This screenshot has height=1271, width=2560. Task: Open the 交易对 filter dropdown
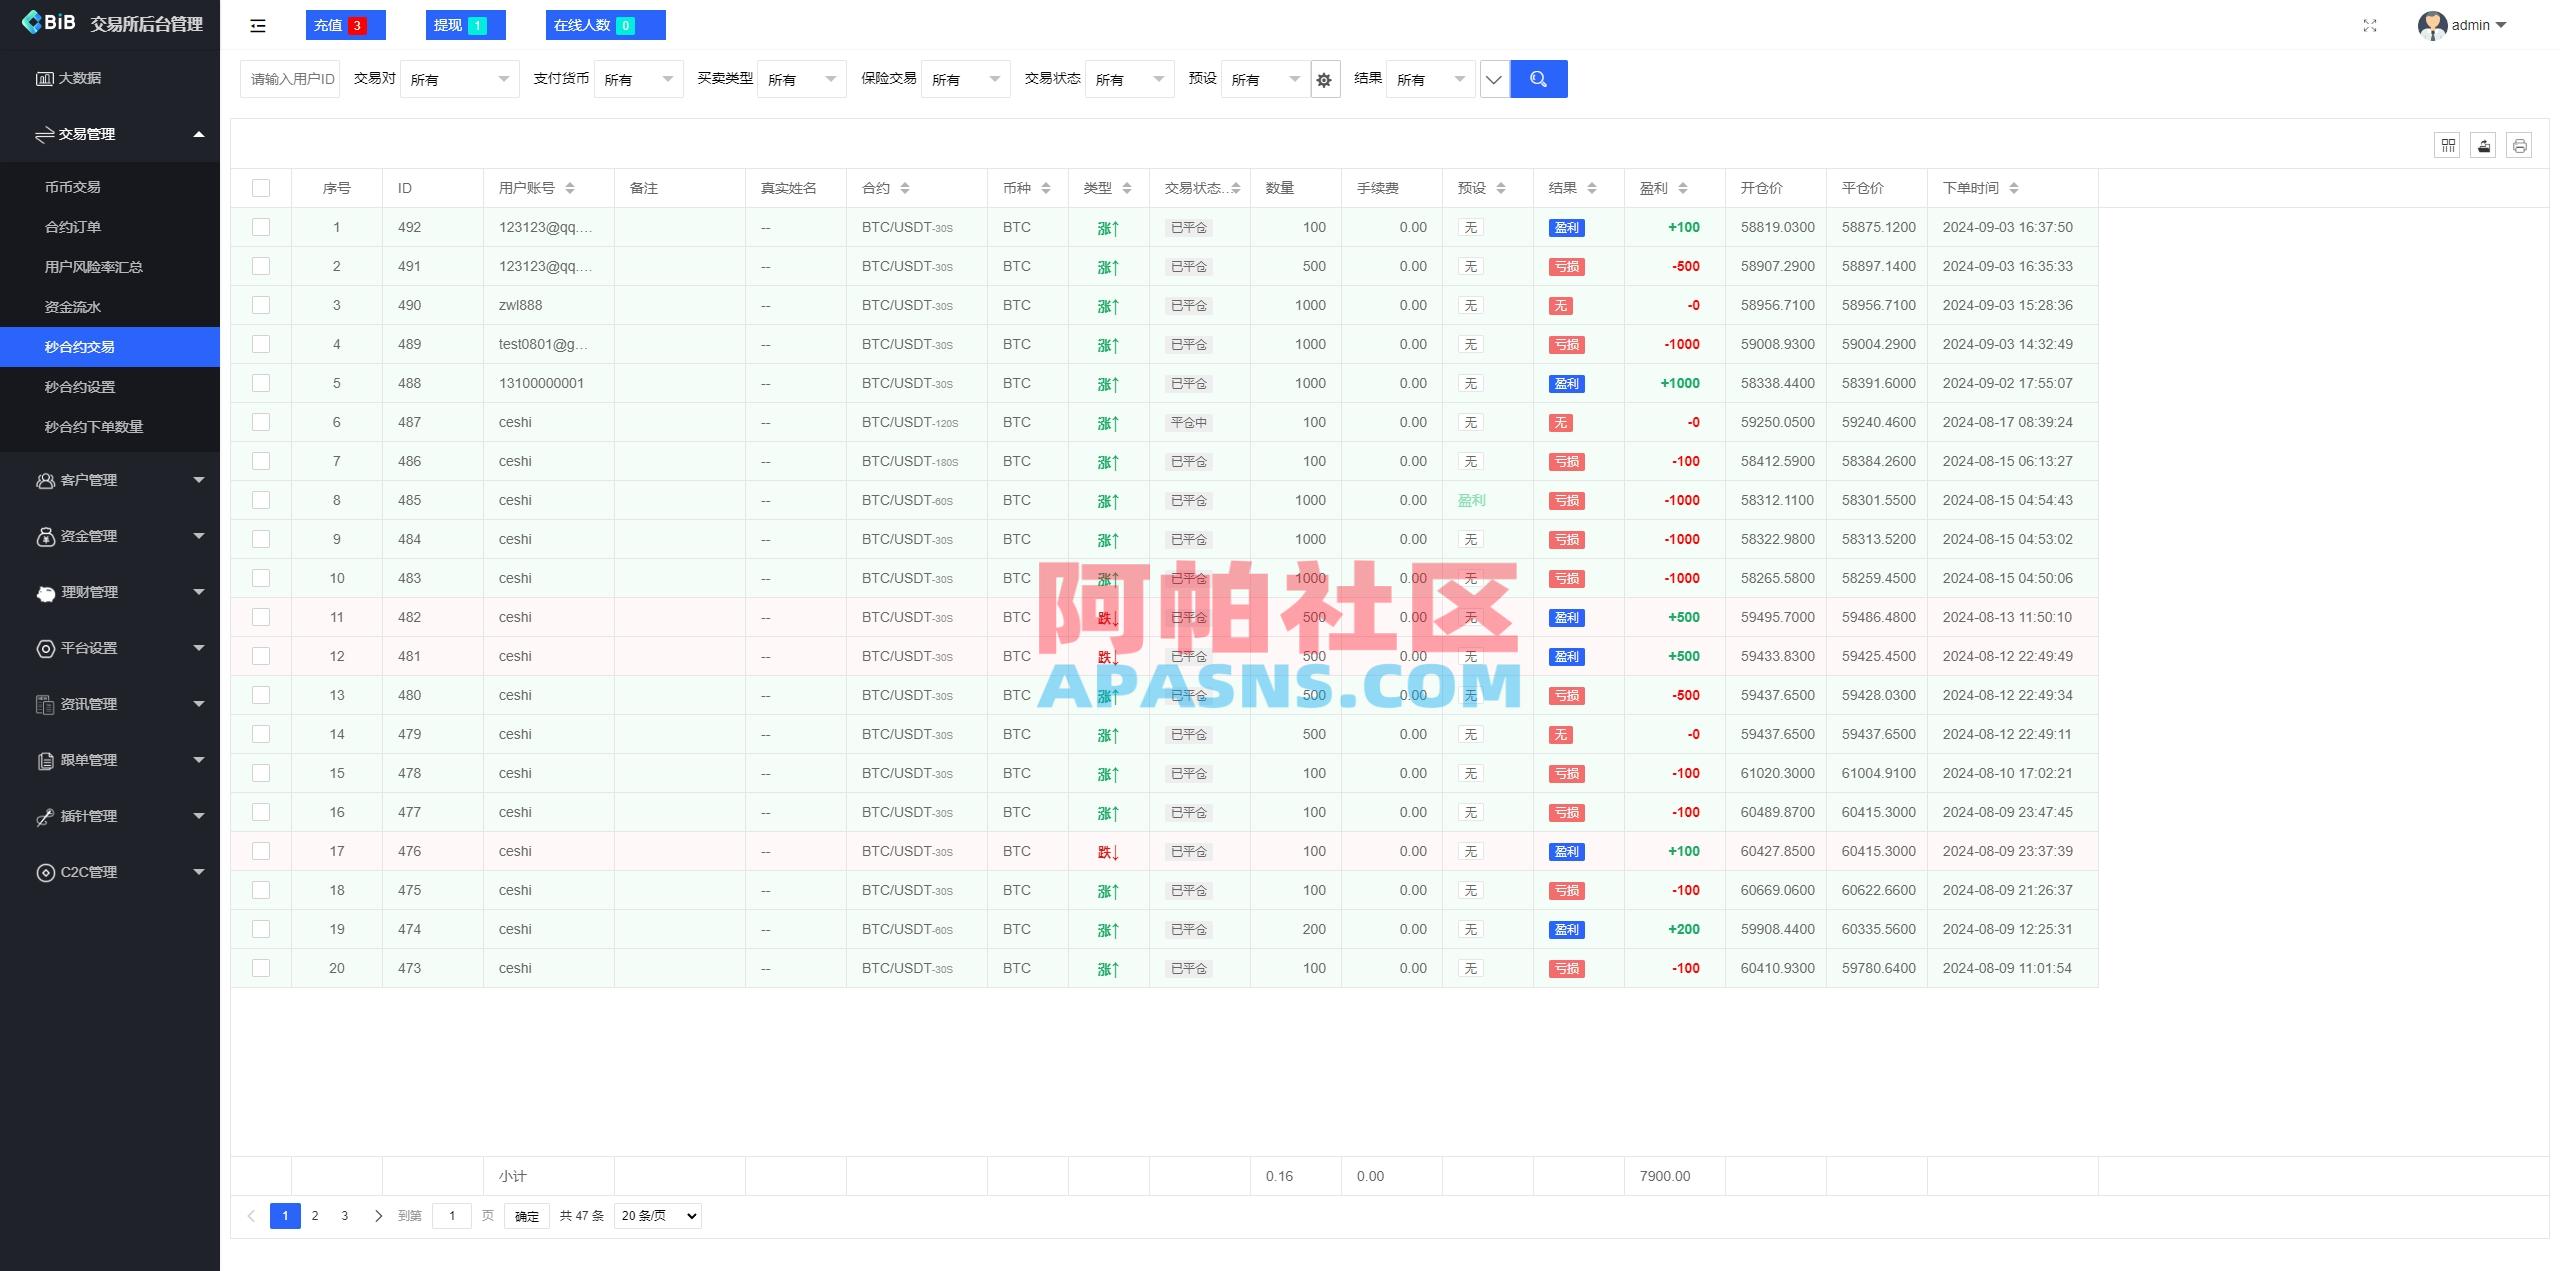460,79
